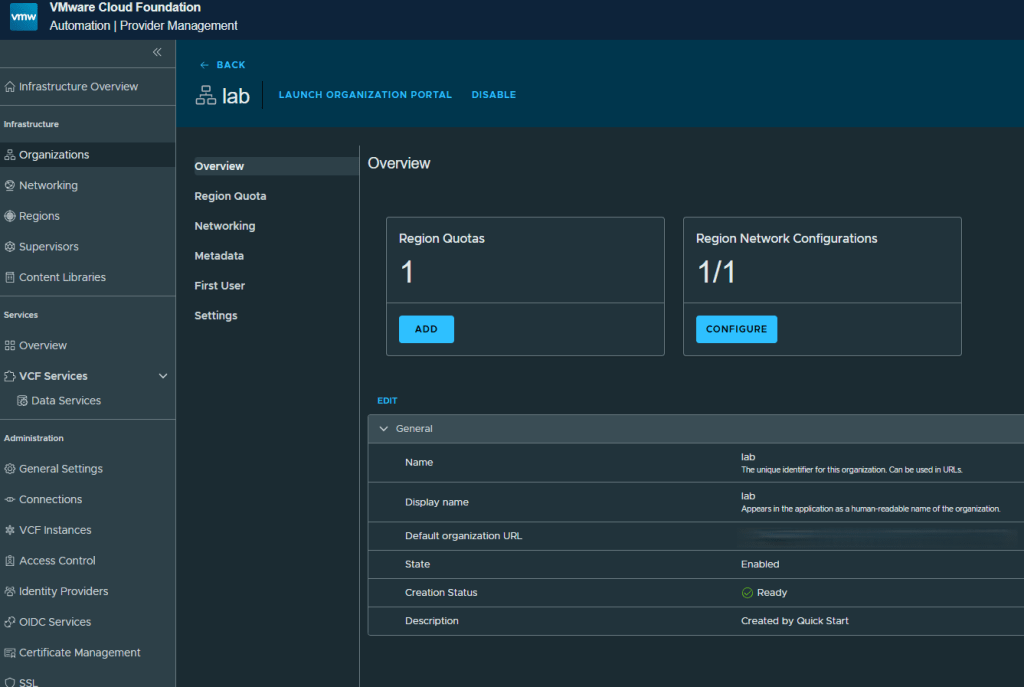Collapse the VCF Services section chevron

point(163,376)
